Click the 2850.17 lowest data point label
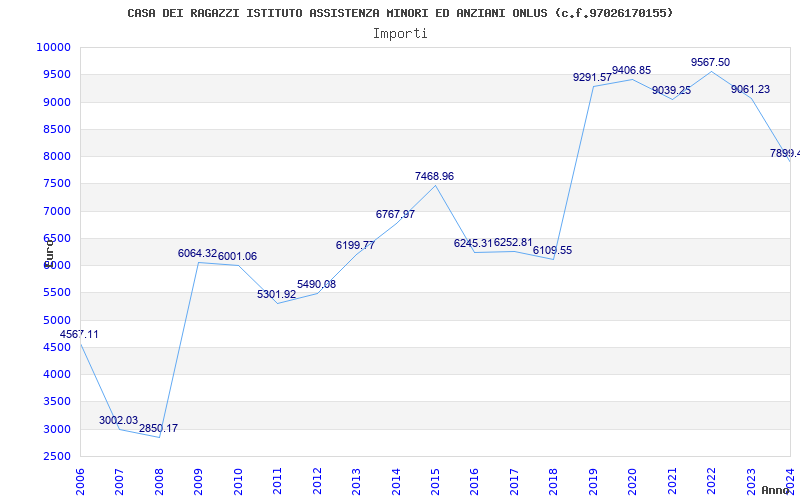 pyautogui.click(x=159, y=428)
